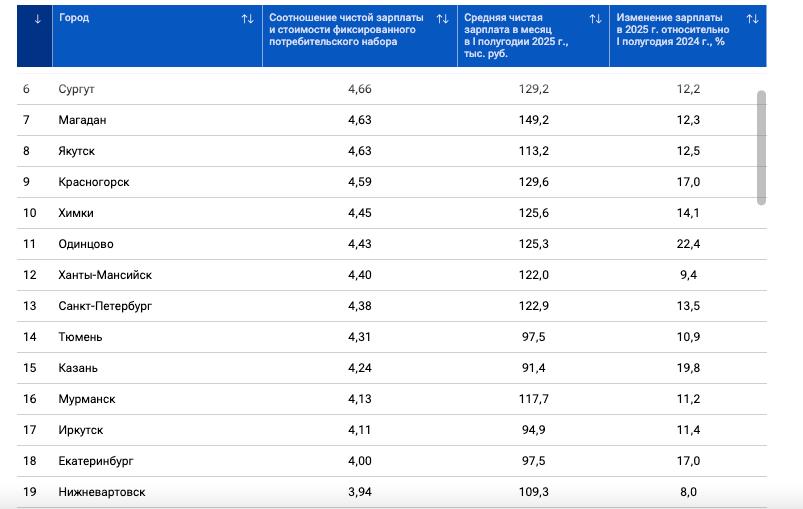
Task: Click rank number 16 for Мурманск
Action: pos(30,399)
